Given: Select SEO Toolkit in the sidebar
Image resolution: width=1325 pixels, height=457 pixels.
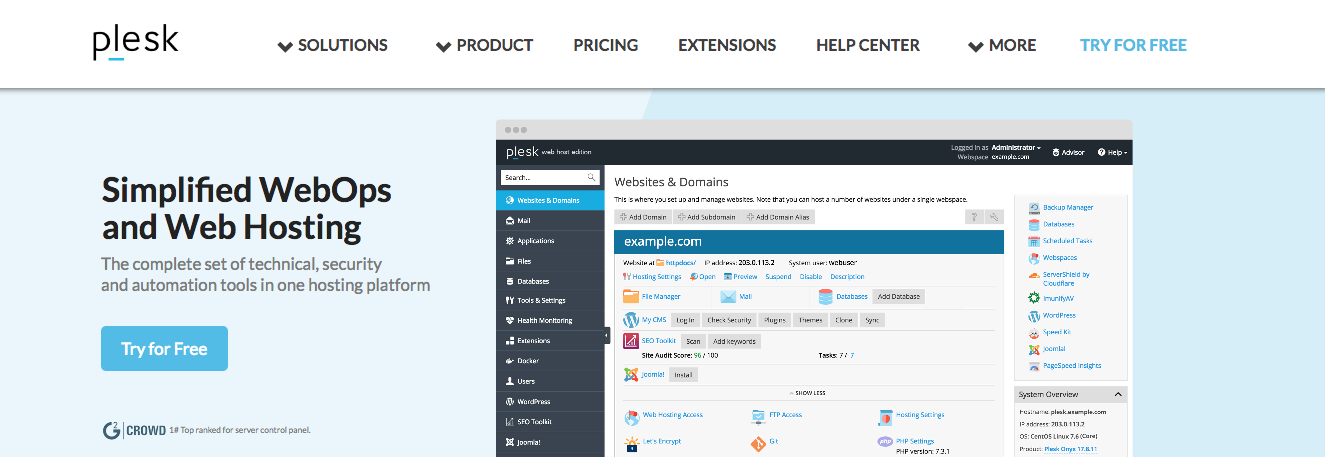Looking at the screenshot, I should tap(551, 421).
